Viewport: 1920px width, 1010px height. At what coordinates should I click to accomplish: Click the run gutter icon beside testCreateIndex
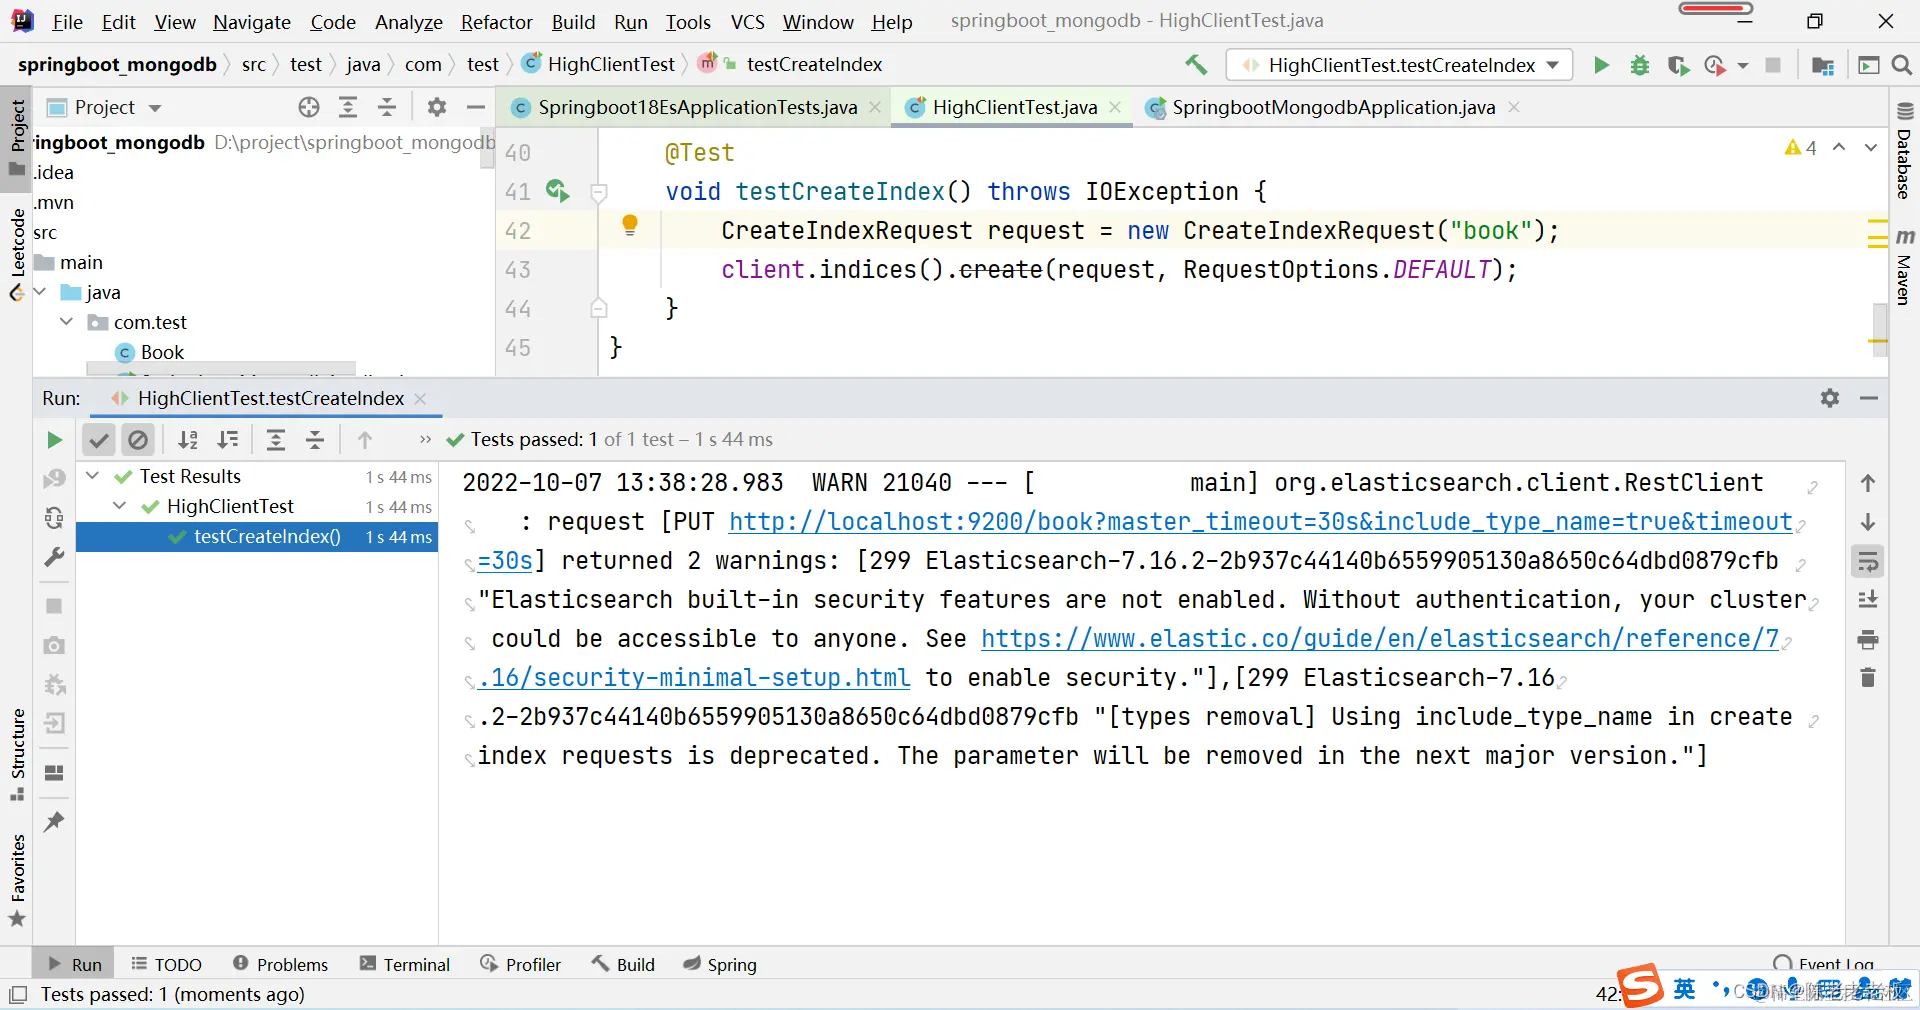tap(557, 190)
